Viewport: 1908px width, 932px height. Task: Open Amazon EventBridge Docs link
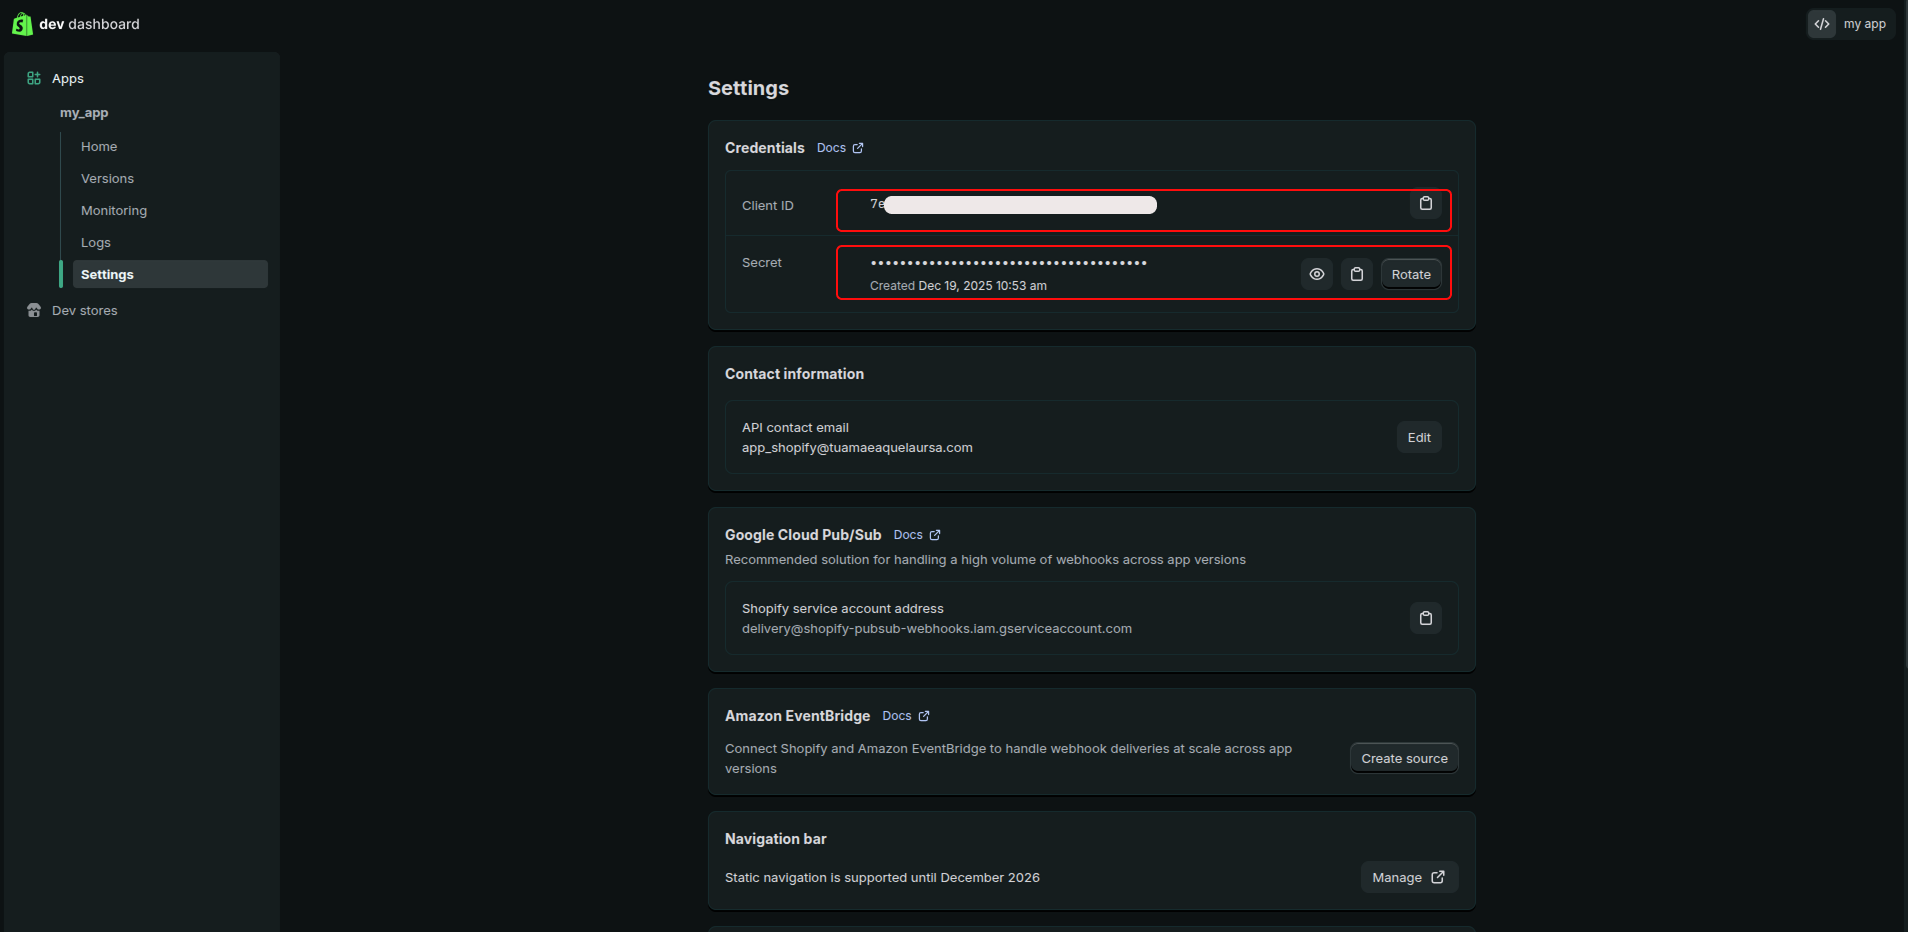905,716
